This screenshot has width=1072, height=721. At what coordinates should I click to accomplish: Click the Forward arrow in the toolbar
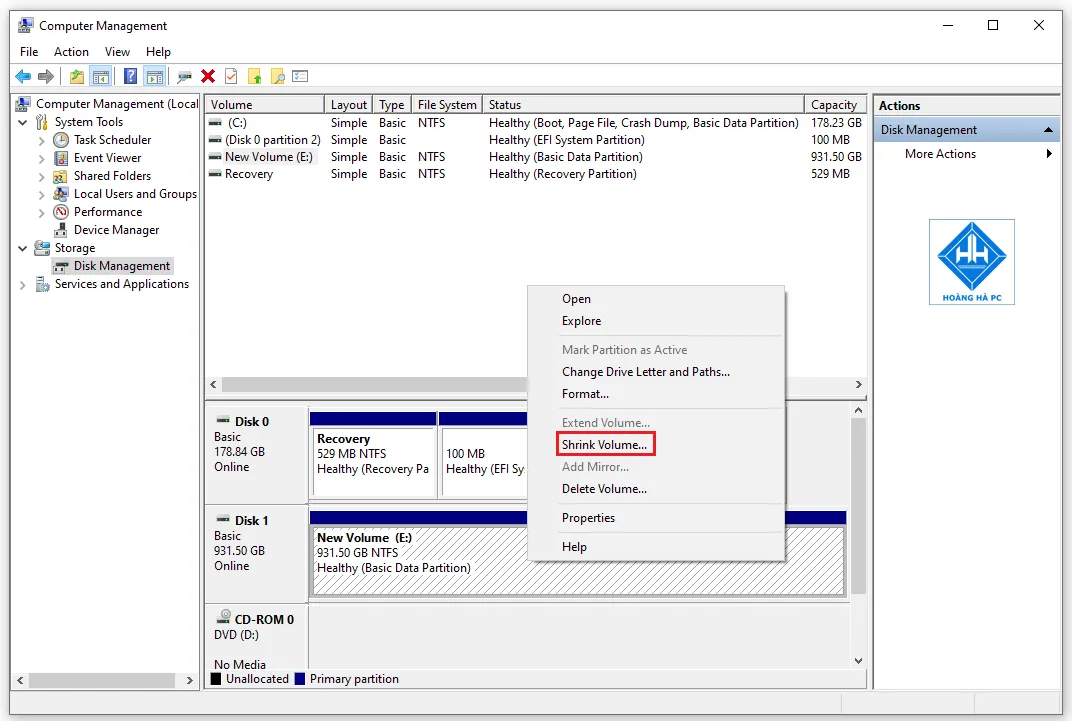pos(46,77)
